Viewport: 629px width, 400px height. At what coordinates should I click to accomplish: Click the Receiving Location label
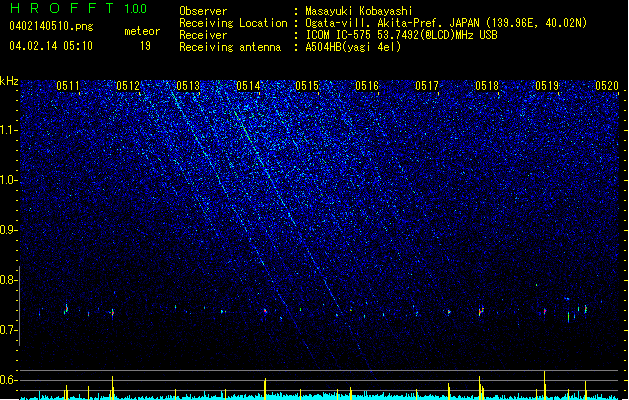233,23
